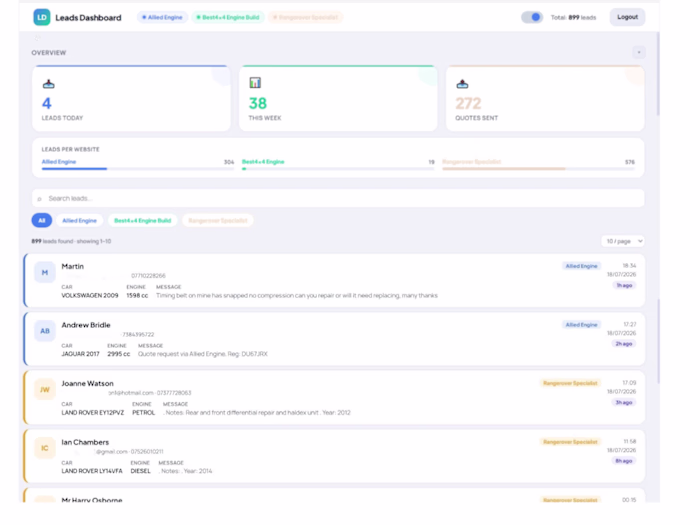Select the Allied Engine filter pill
700x525 pixels.
(79, 221)
